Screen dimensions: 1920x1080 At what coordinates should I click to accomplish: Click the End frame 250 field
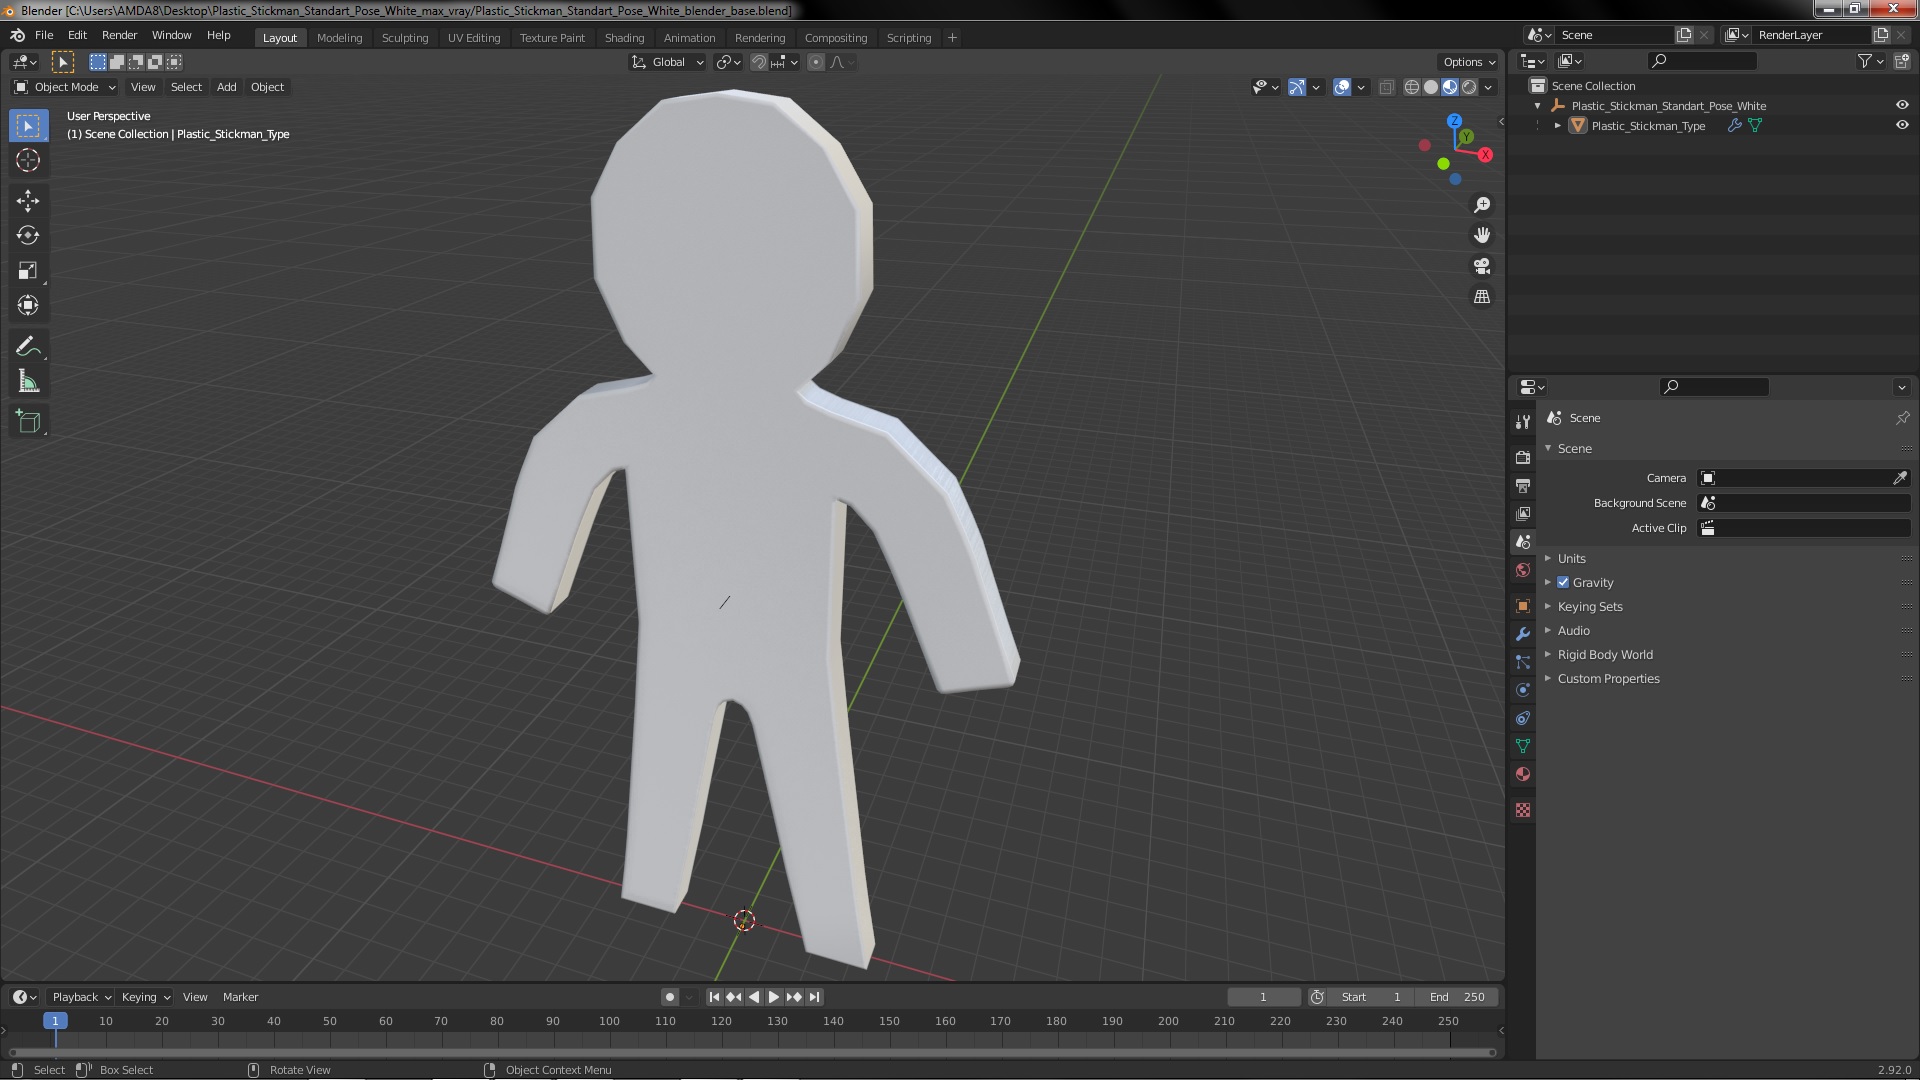coord(1457,997)
